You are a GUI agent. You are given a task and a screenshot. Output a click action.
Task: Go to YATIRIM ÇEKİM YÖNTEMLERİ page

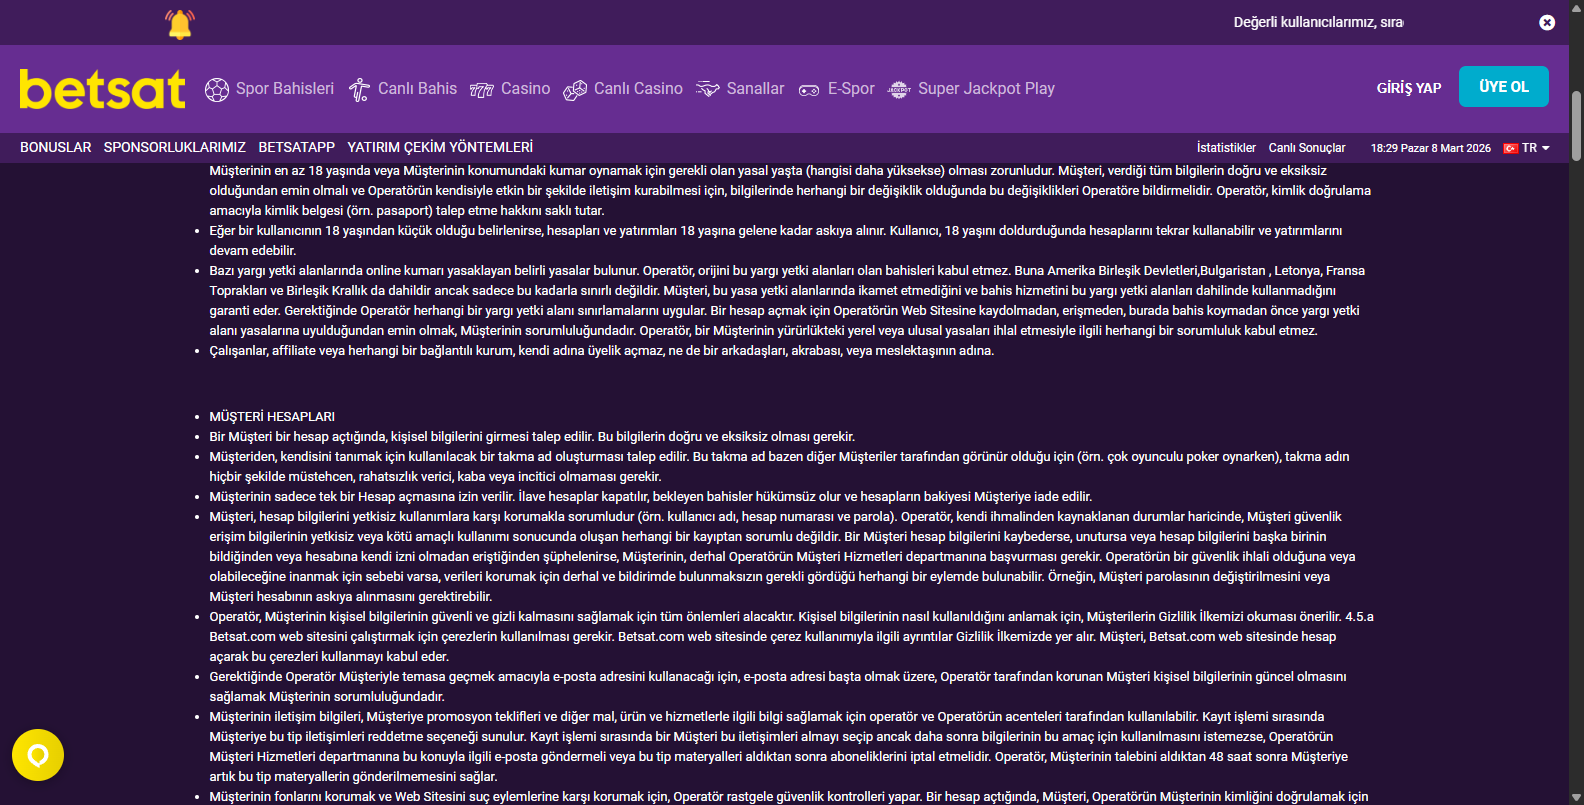click(x=440, y=147)
